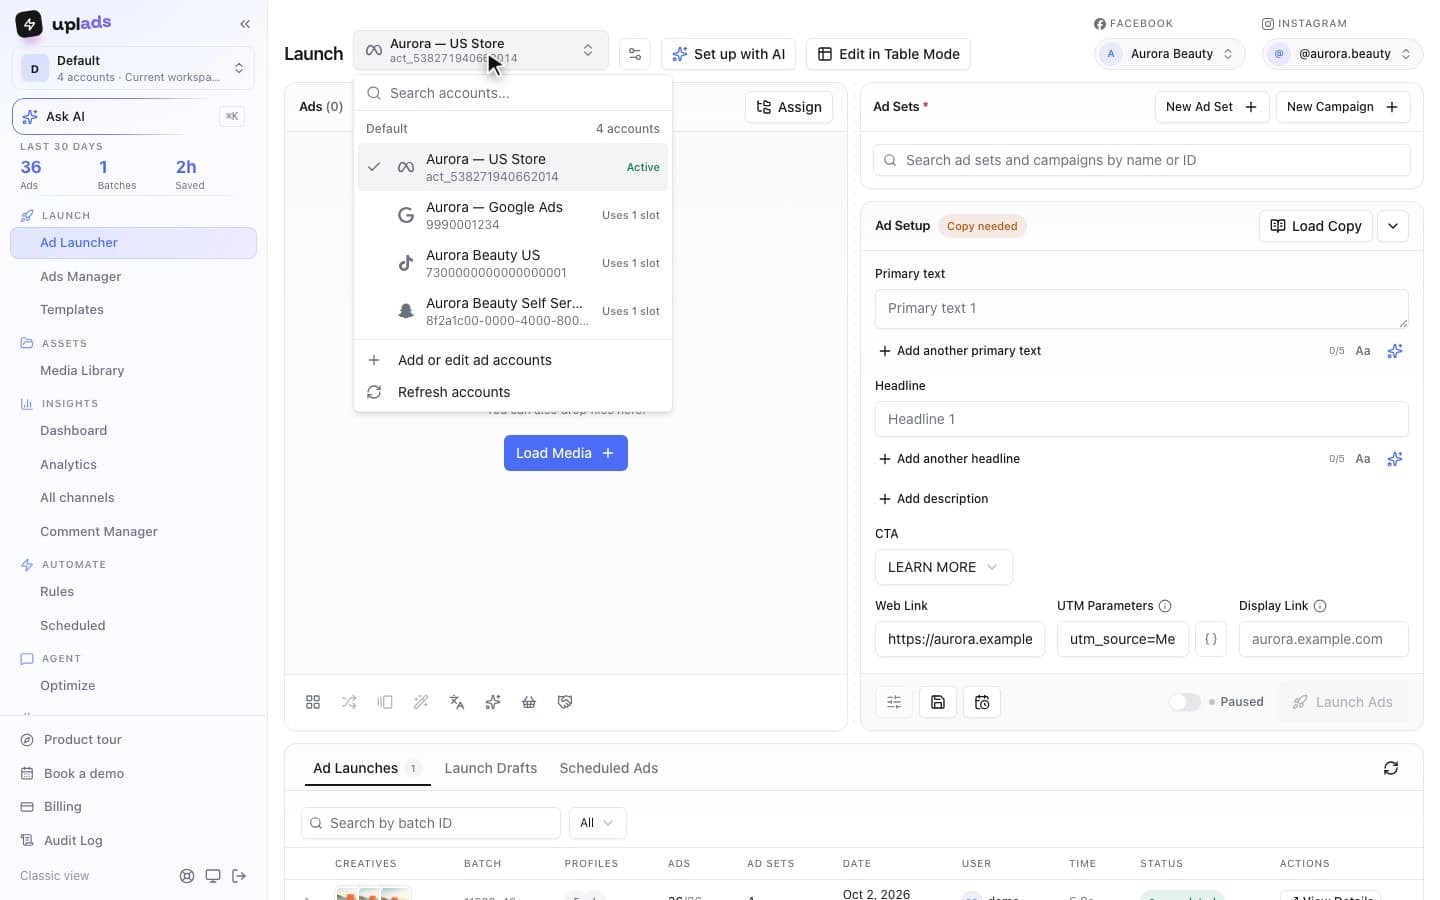Choose Refresh accounts
Image resolution: width=1440 pixels, height=900 pixels.
[x=513, y=392]
